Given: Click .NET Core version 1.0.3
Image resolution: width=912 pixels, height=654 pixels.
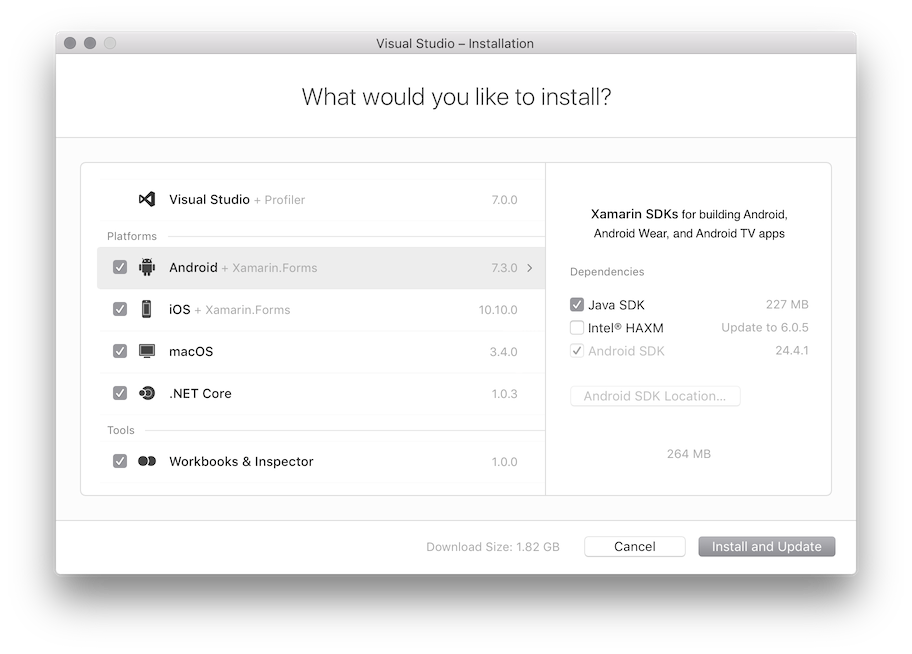Looking at the screenshot, I should pyautogui.click(x=504, y=393).
